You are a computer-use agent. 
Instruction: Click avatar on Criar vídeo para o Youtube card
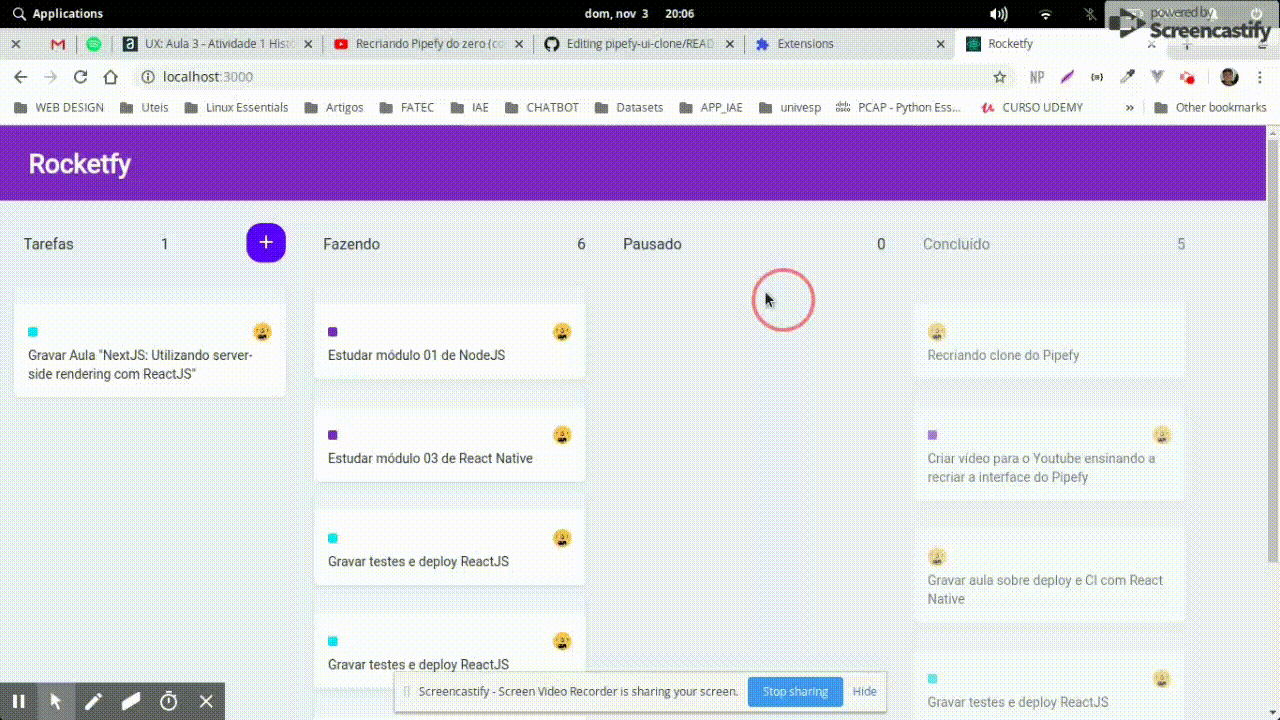1161,435
